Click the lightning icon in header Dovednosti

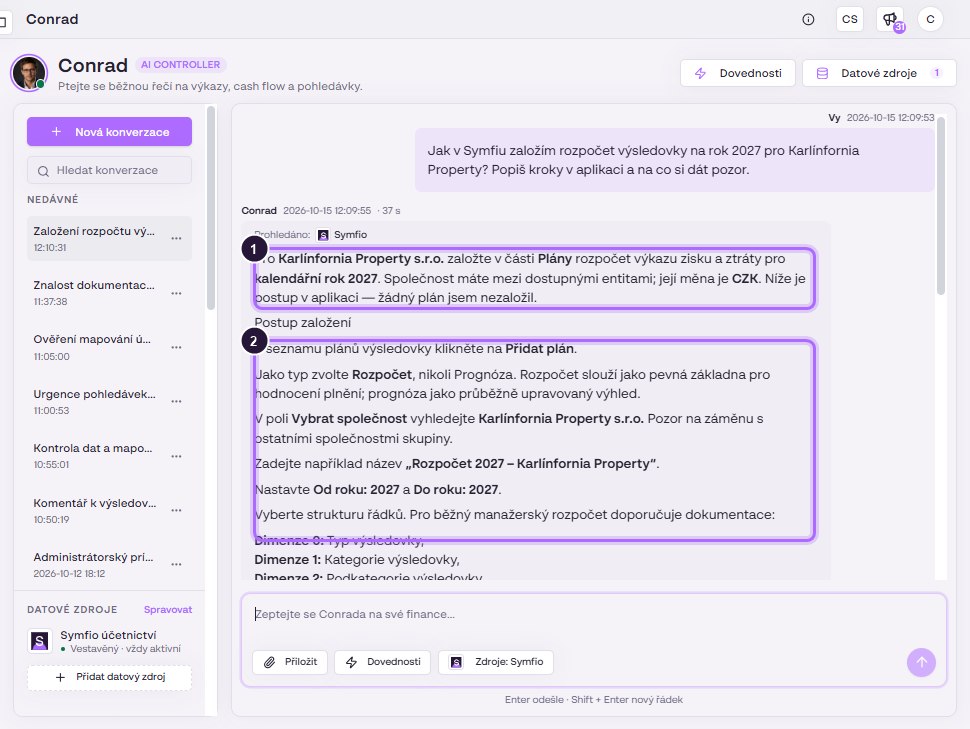tap(700, 73)
